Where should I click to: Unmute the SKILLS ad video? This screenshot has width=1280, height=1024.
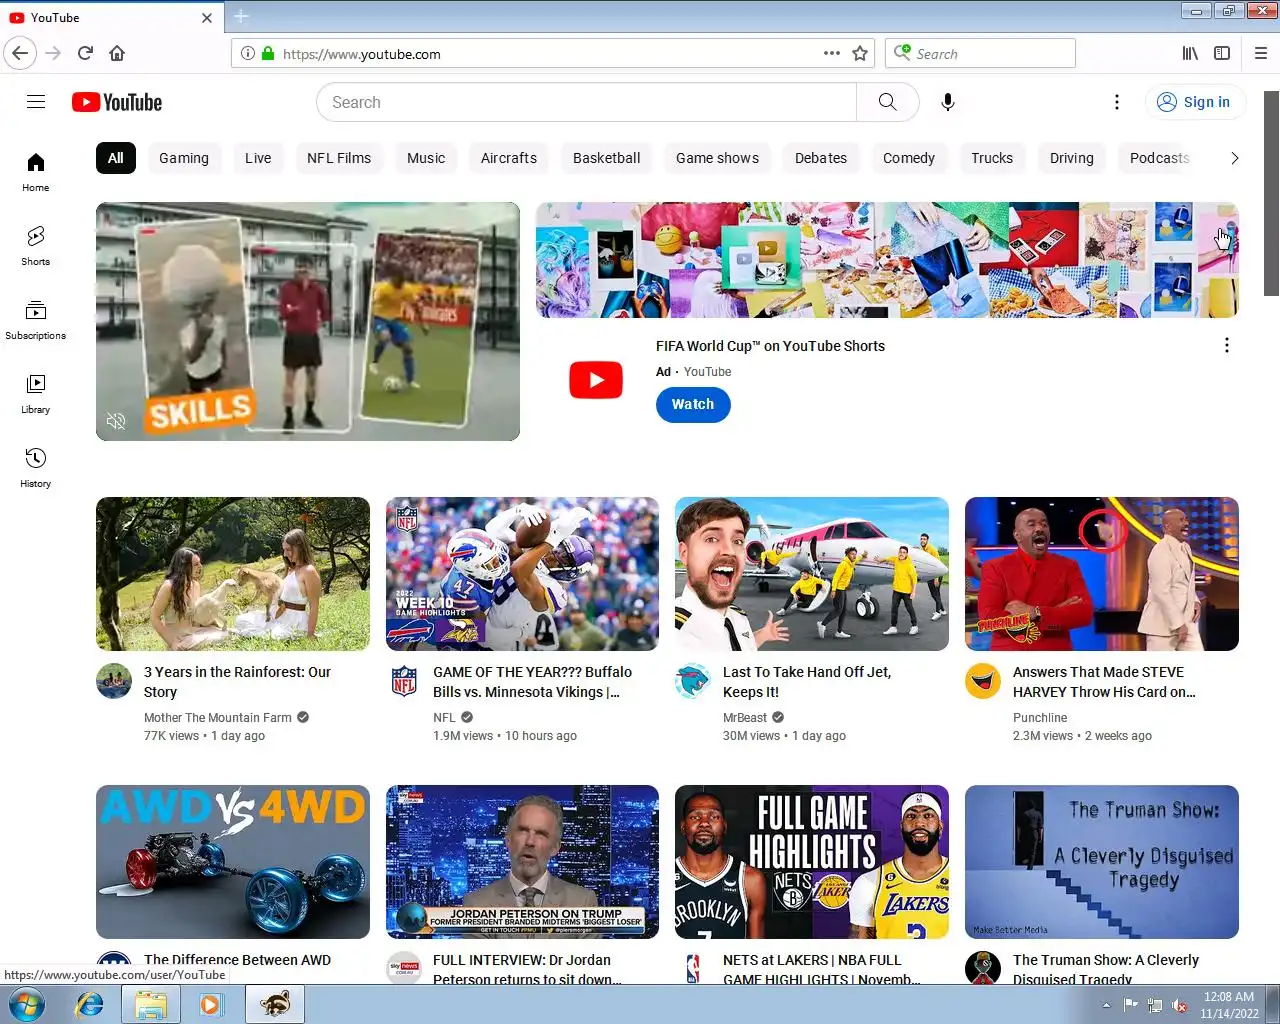tap(116, 421)
